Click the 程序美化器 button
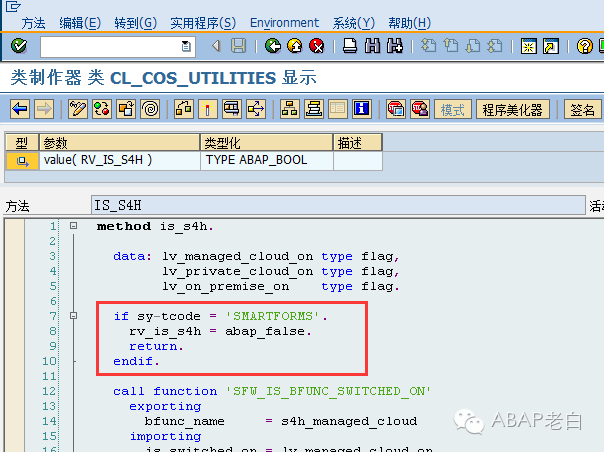Image resolution: width=604 pixels, height=452 pixels. [513, 109]
